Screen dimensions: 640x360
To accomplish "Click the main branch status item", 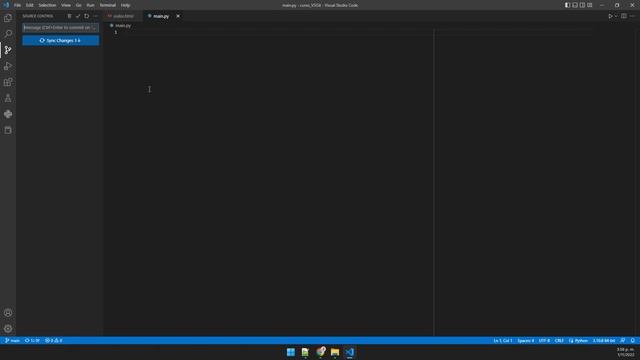I will tap(12, 340).
